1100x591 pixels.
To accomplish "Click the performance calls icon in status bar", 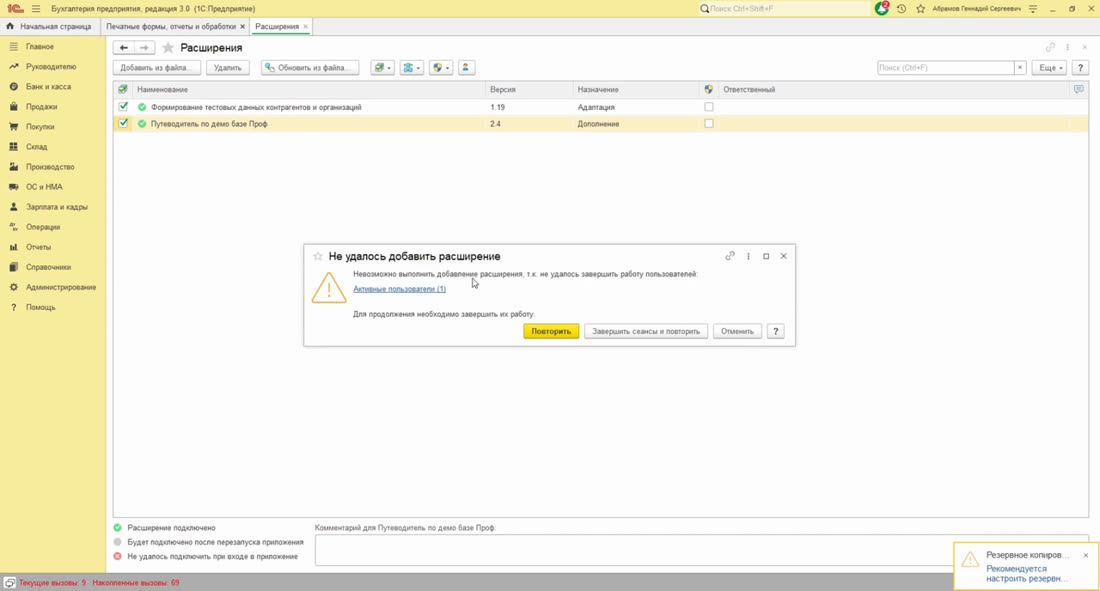I will point(10,583).
